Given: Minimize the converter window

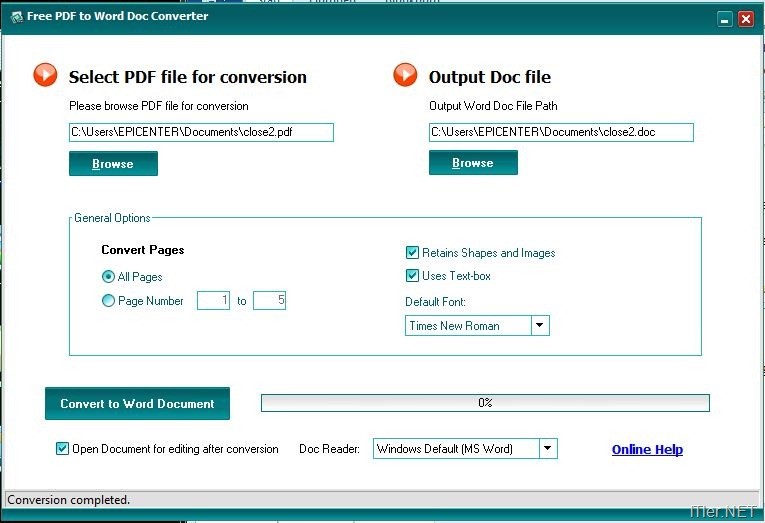Looking at the screenshot, I should (725, 19).
